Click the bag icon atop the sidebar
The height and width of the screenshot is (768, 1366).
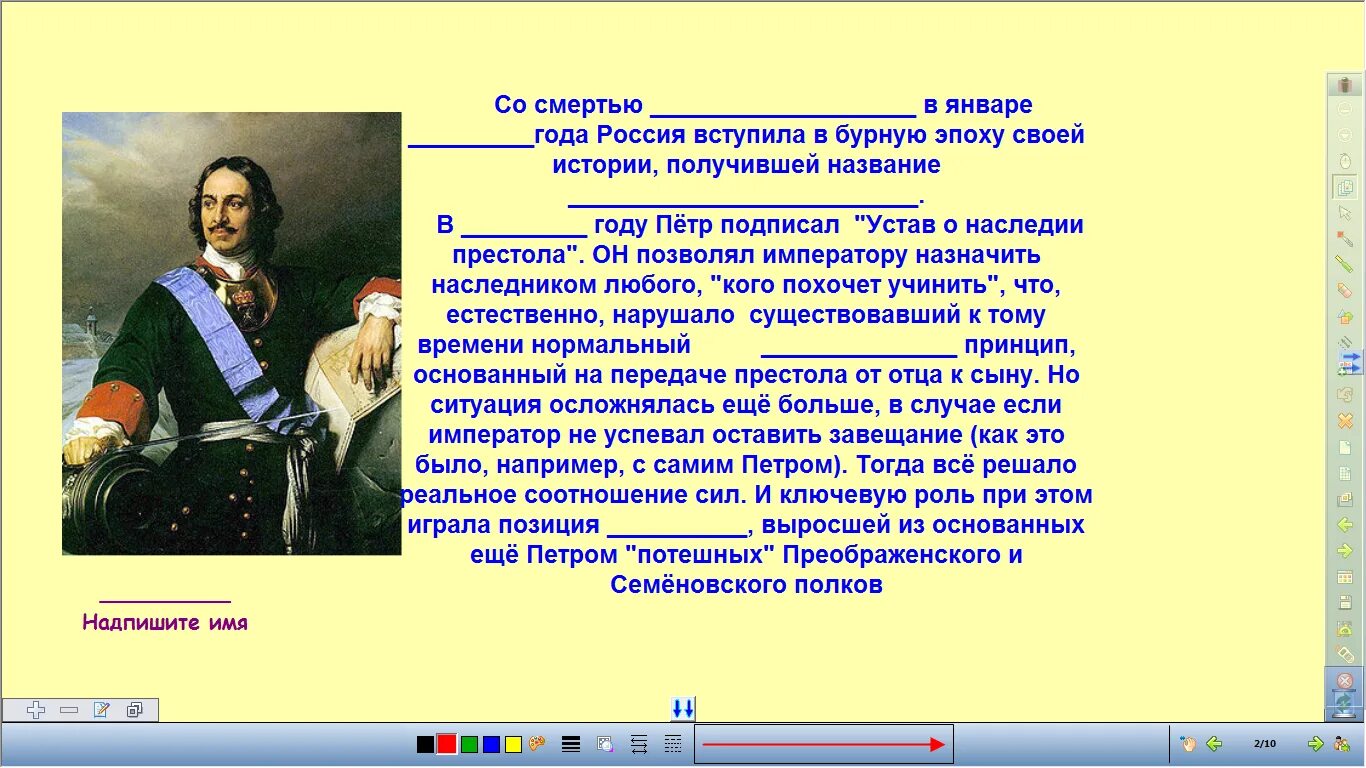click(x=1345, y=85)
